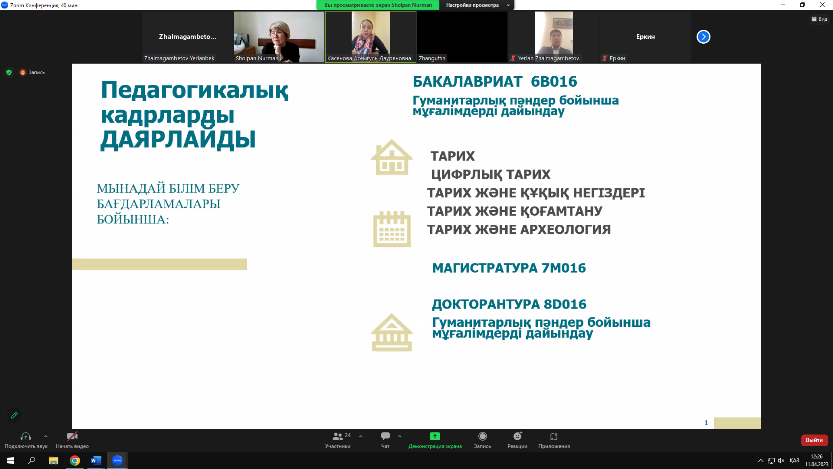This screenshot has width=833, height=469.
Task: Click the Join Audio headphones icon
Action: (24, 436)
